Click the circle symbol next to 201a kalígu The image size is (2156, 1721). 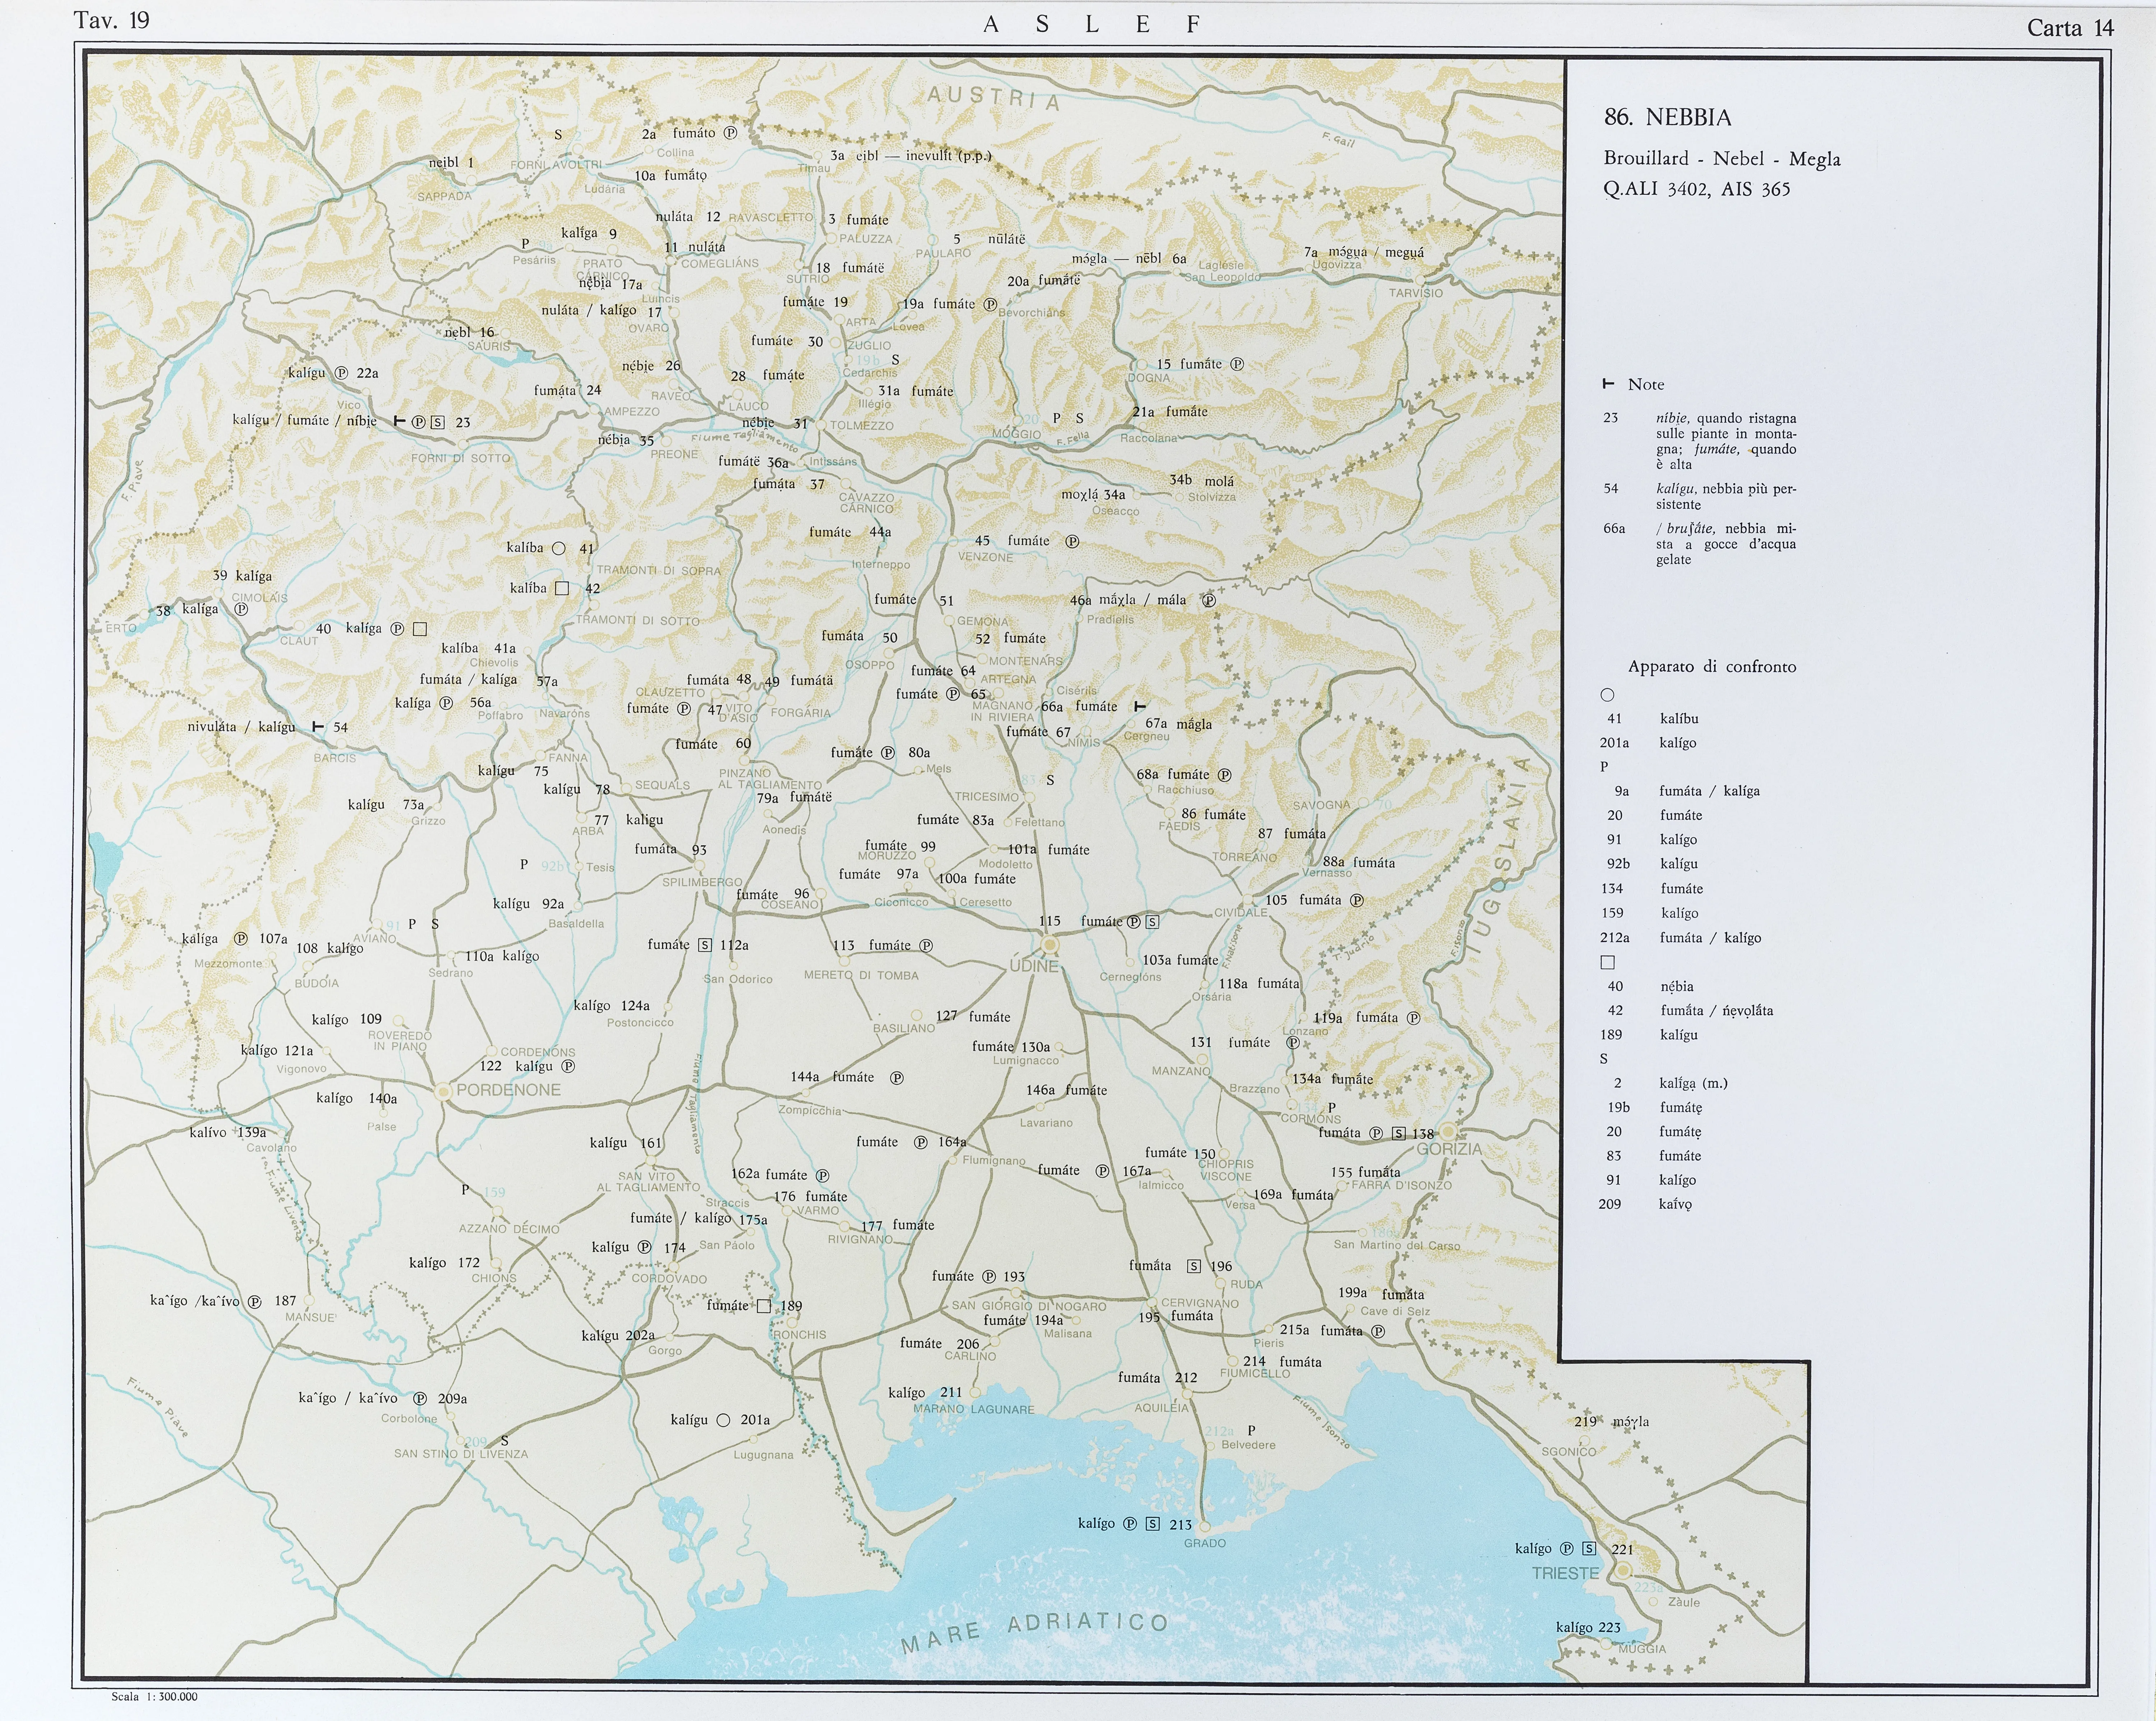723,1420
